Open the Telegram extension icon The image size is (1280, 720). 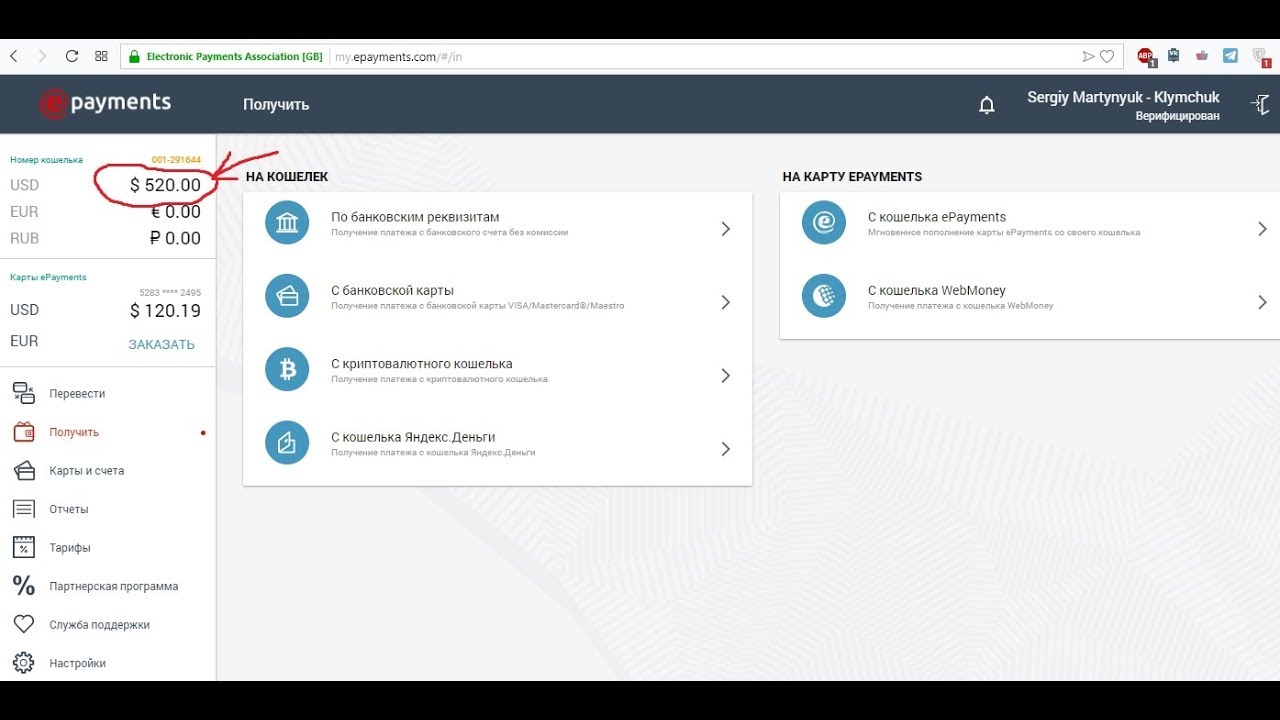tap(1230, 56)
